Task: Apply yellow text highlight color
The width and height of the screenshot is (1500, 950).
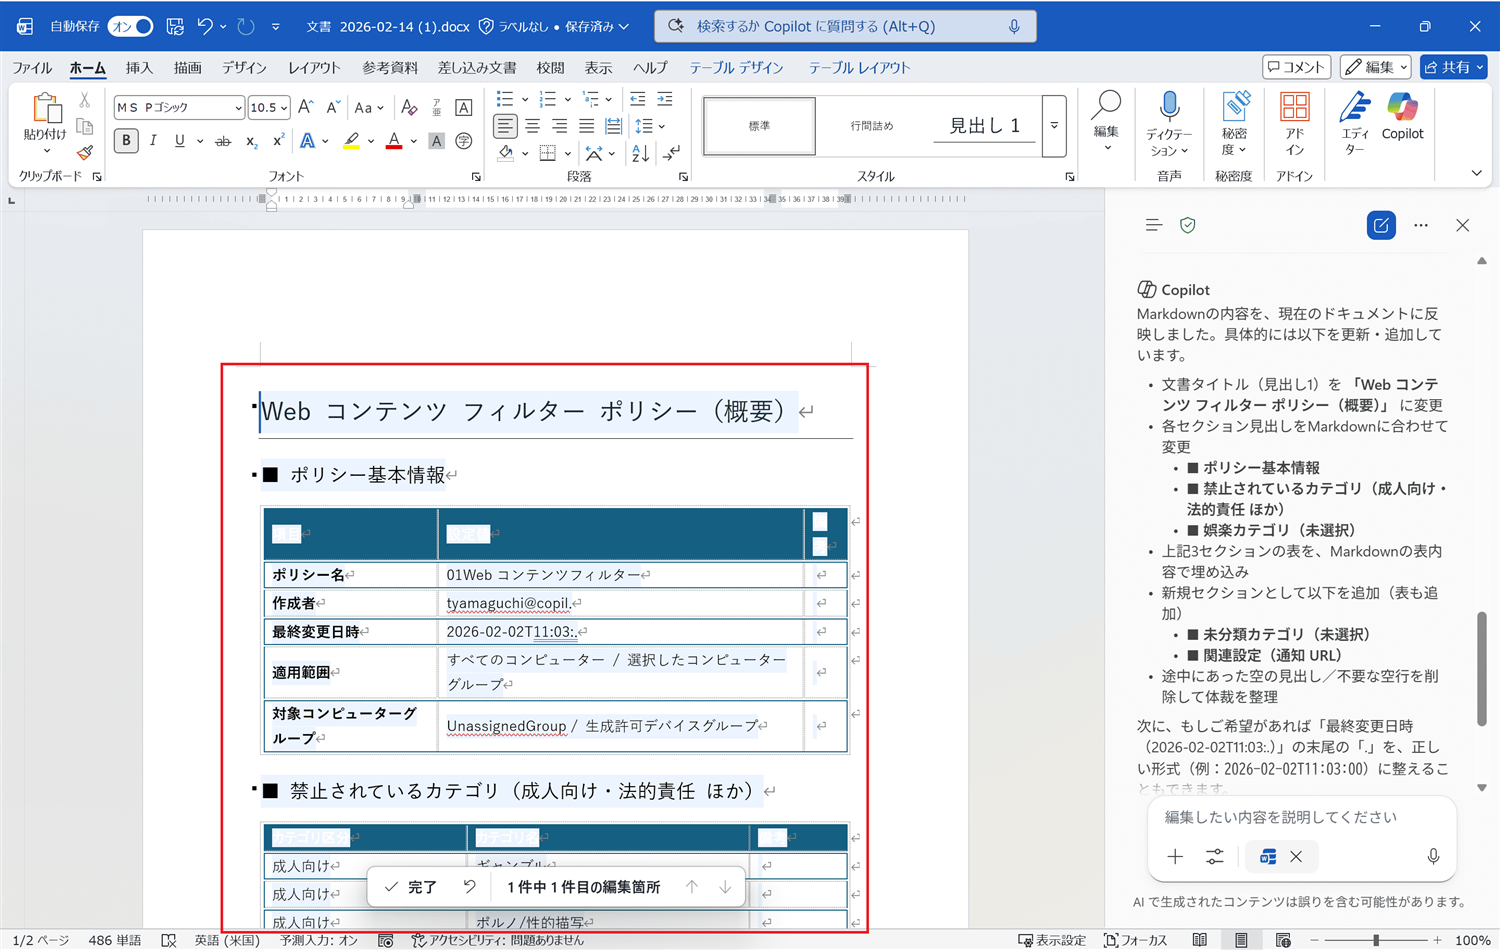Action: pos(351,141)
